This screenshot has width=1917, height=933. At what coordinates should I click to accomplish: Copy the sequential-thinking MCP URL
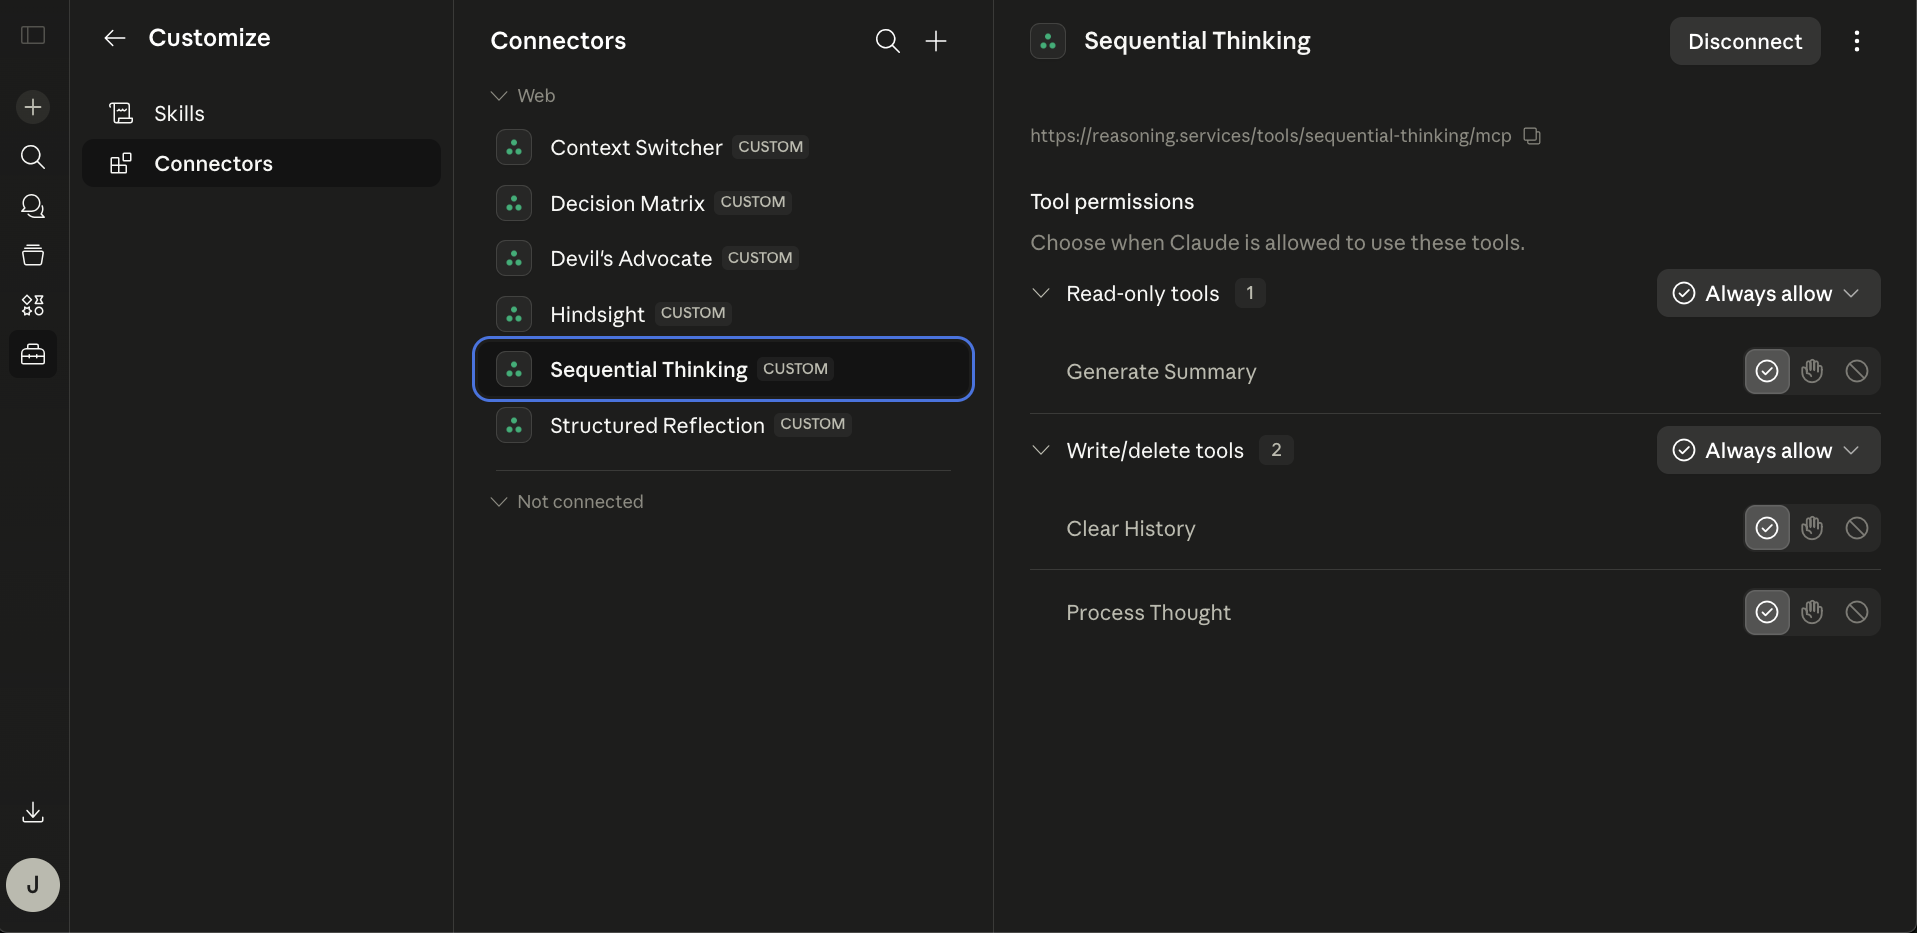tap(1532, 136)
